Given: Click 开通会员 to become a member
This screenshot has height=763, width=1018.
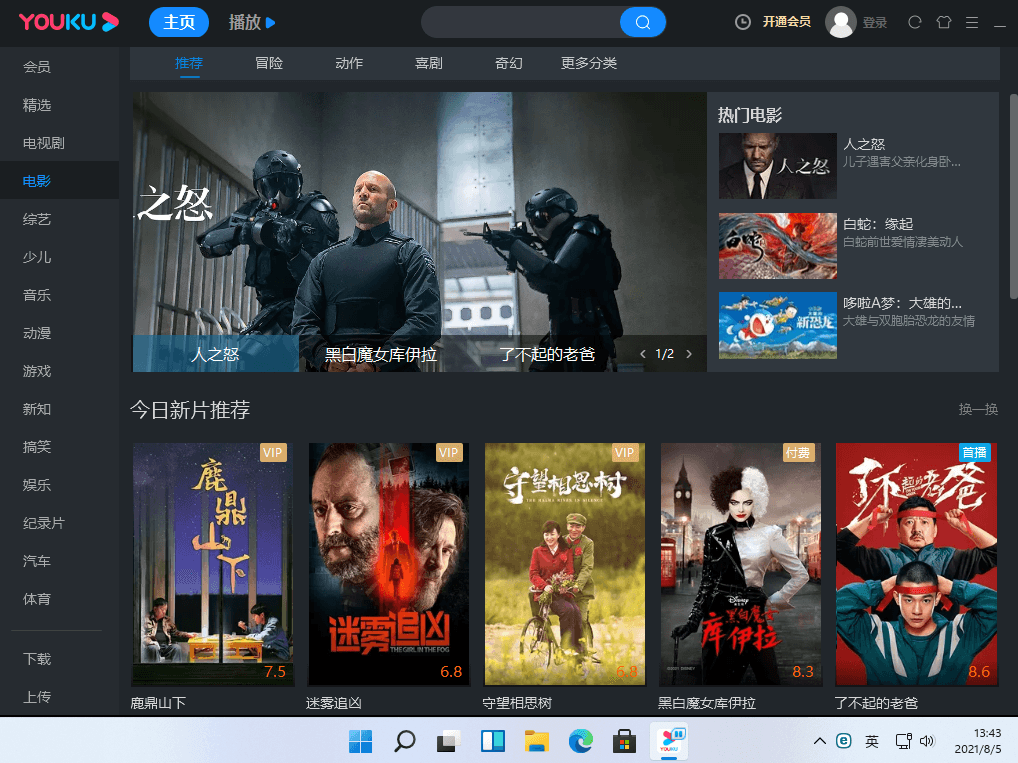Looking at the screenshot, I should [786, 22].
